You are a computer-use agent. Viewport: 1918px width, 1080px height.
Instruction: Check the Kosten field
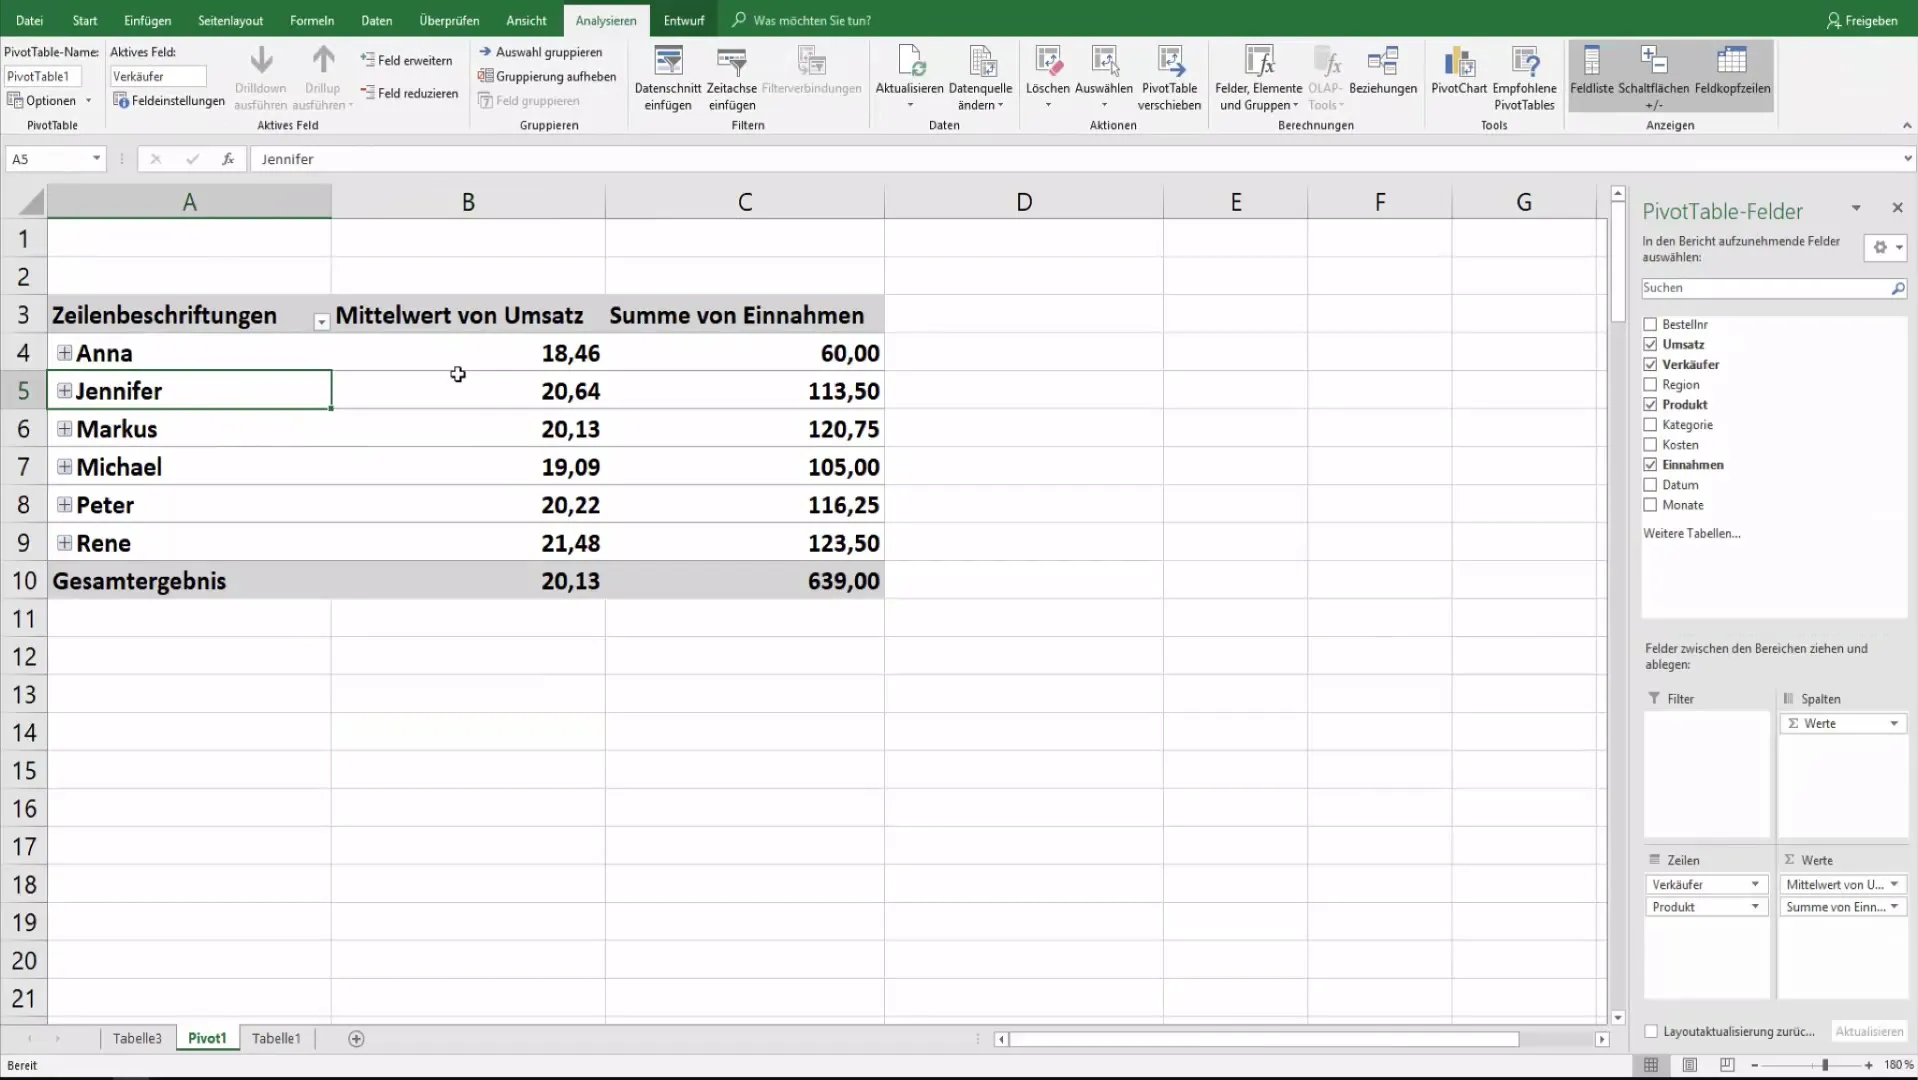click(1650, 445)
